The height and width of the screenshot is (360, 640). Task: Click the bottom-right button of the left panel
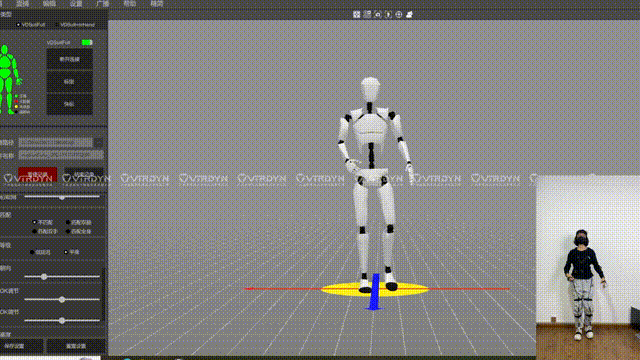76,346
